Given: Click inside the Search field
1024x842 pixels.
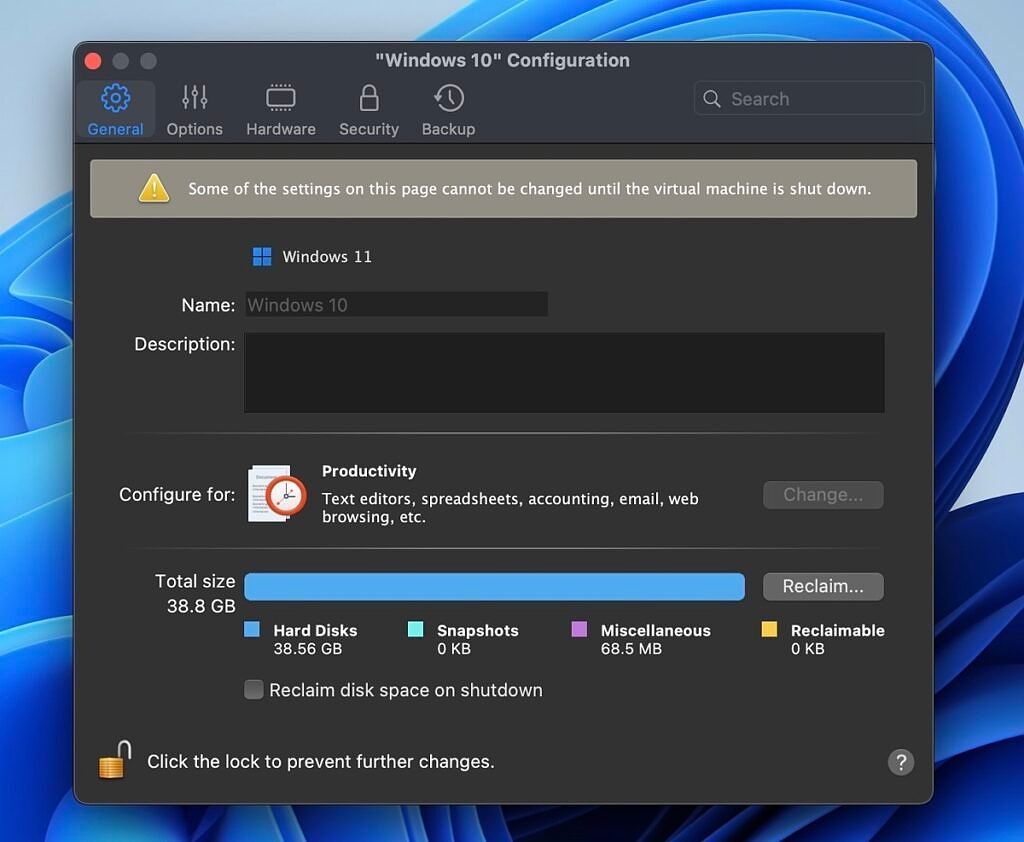Looking at the screenshot, I should (808, 98).
